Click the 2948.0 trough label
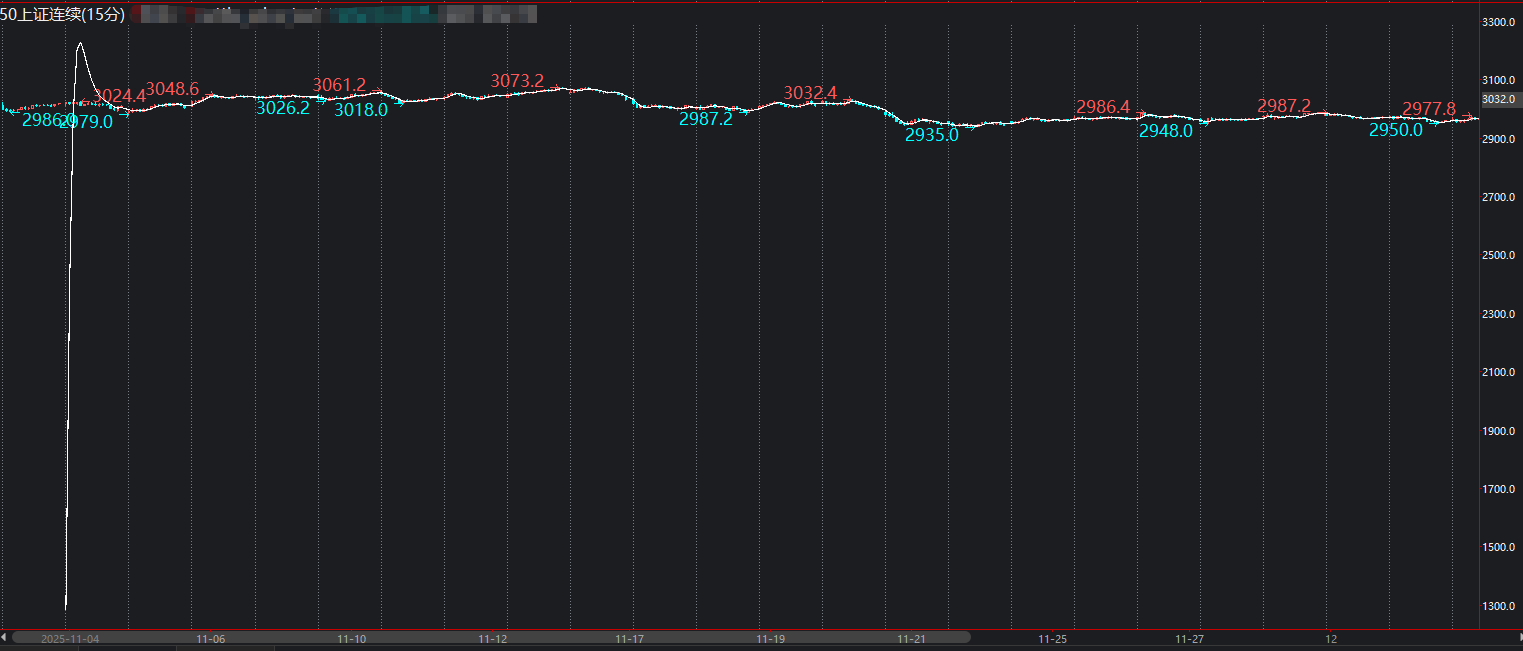This screenshot has width=1523, height=651. [1165, 130]
